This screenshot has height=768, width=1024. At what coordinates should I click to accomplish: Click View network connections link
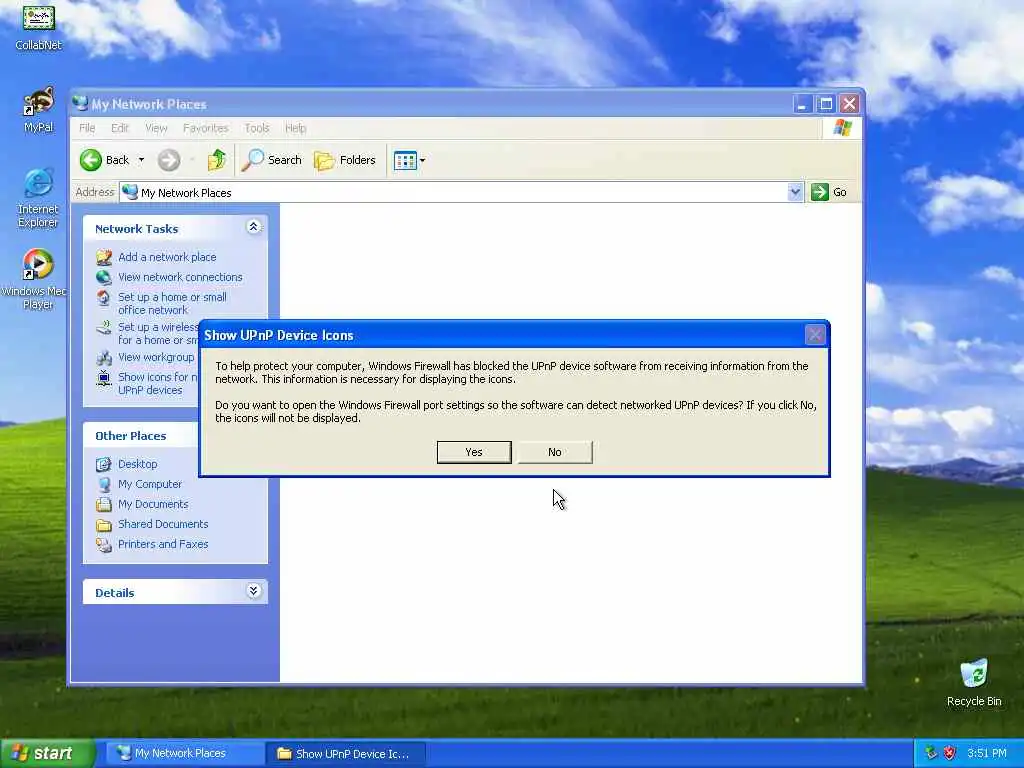tap(180, 277)
